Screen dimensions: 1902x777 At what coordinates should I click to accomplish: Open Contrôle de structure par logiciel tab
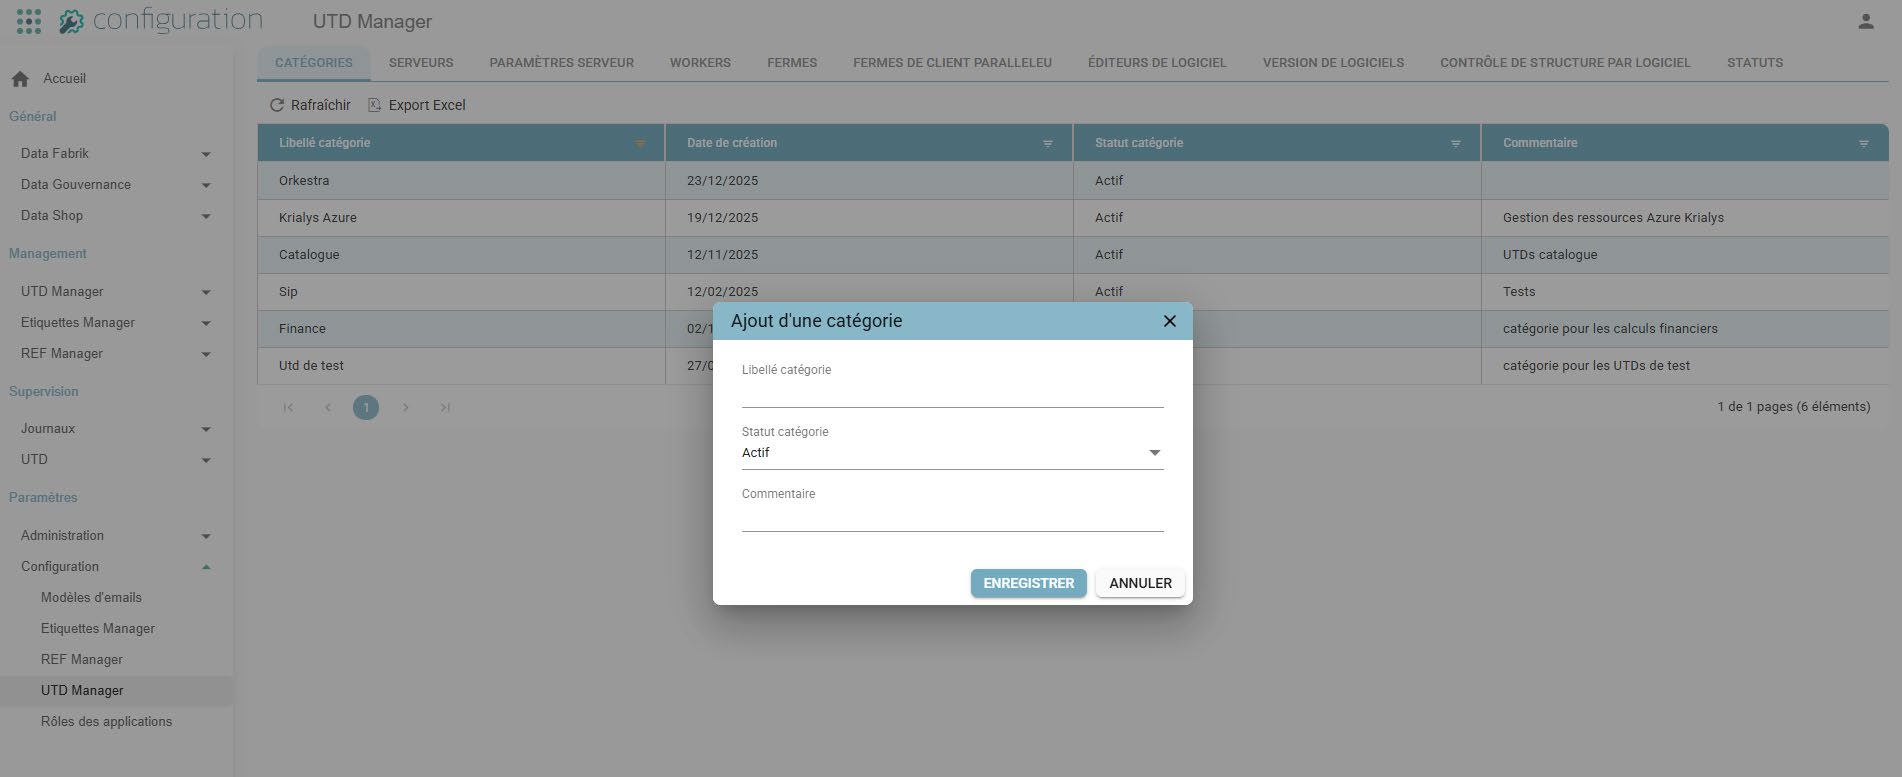click(x=1565, y=62)
